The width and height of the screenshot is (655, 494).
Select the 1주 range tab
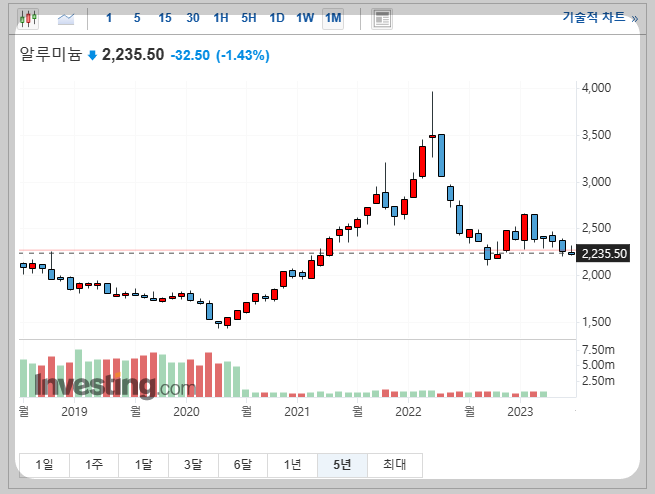(94, 464)
